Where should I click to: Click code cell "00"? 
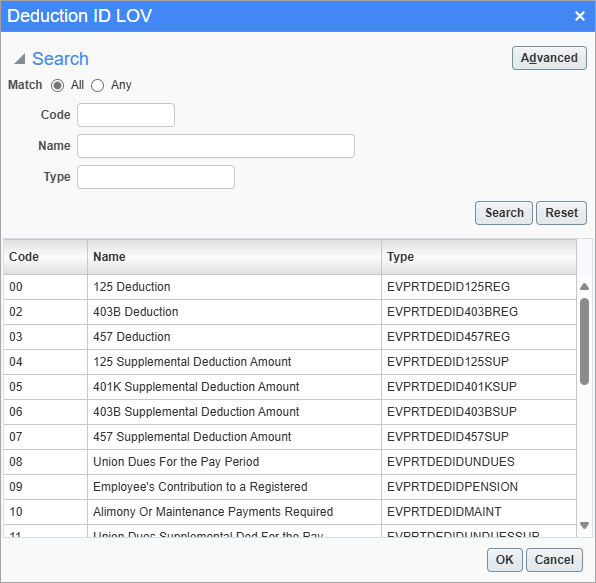(46, 287)
